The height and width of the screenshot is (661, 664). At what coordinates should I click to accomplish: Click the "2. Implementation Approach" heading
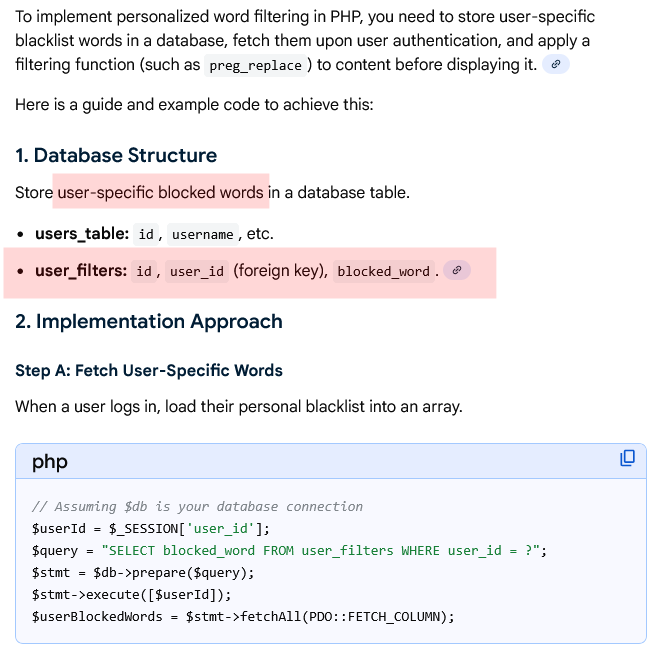[x=149, y=321]
